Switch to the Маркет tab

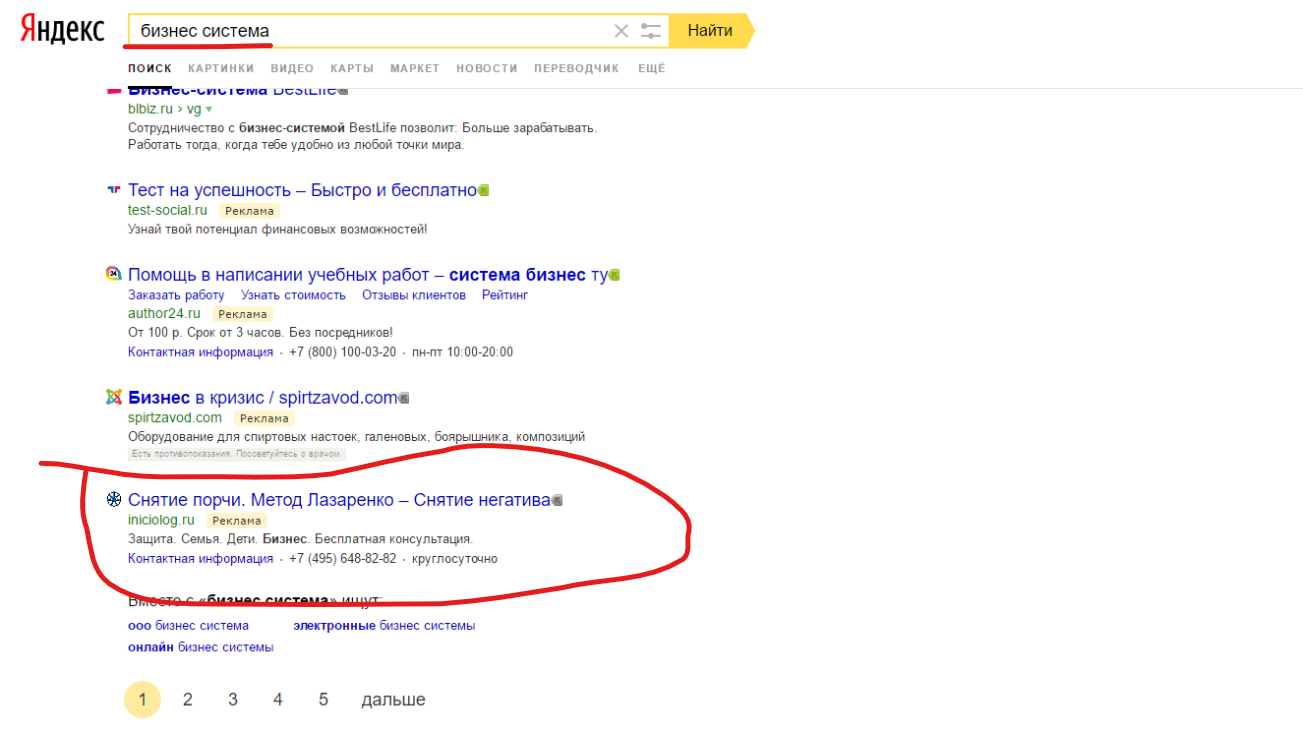[415, 68]
